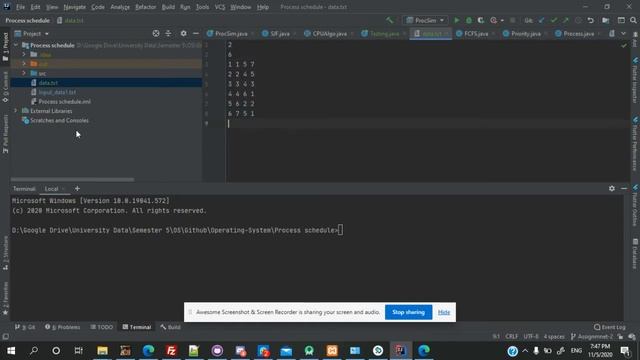Image resolution: width=640 pixels, height=360 pixels.
Task: Click the editor line containing 1 1 5 7
Action: pos(241,64)
